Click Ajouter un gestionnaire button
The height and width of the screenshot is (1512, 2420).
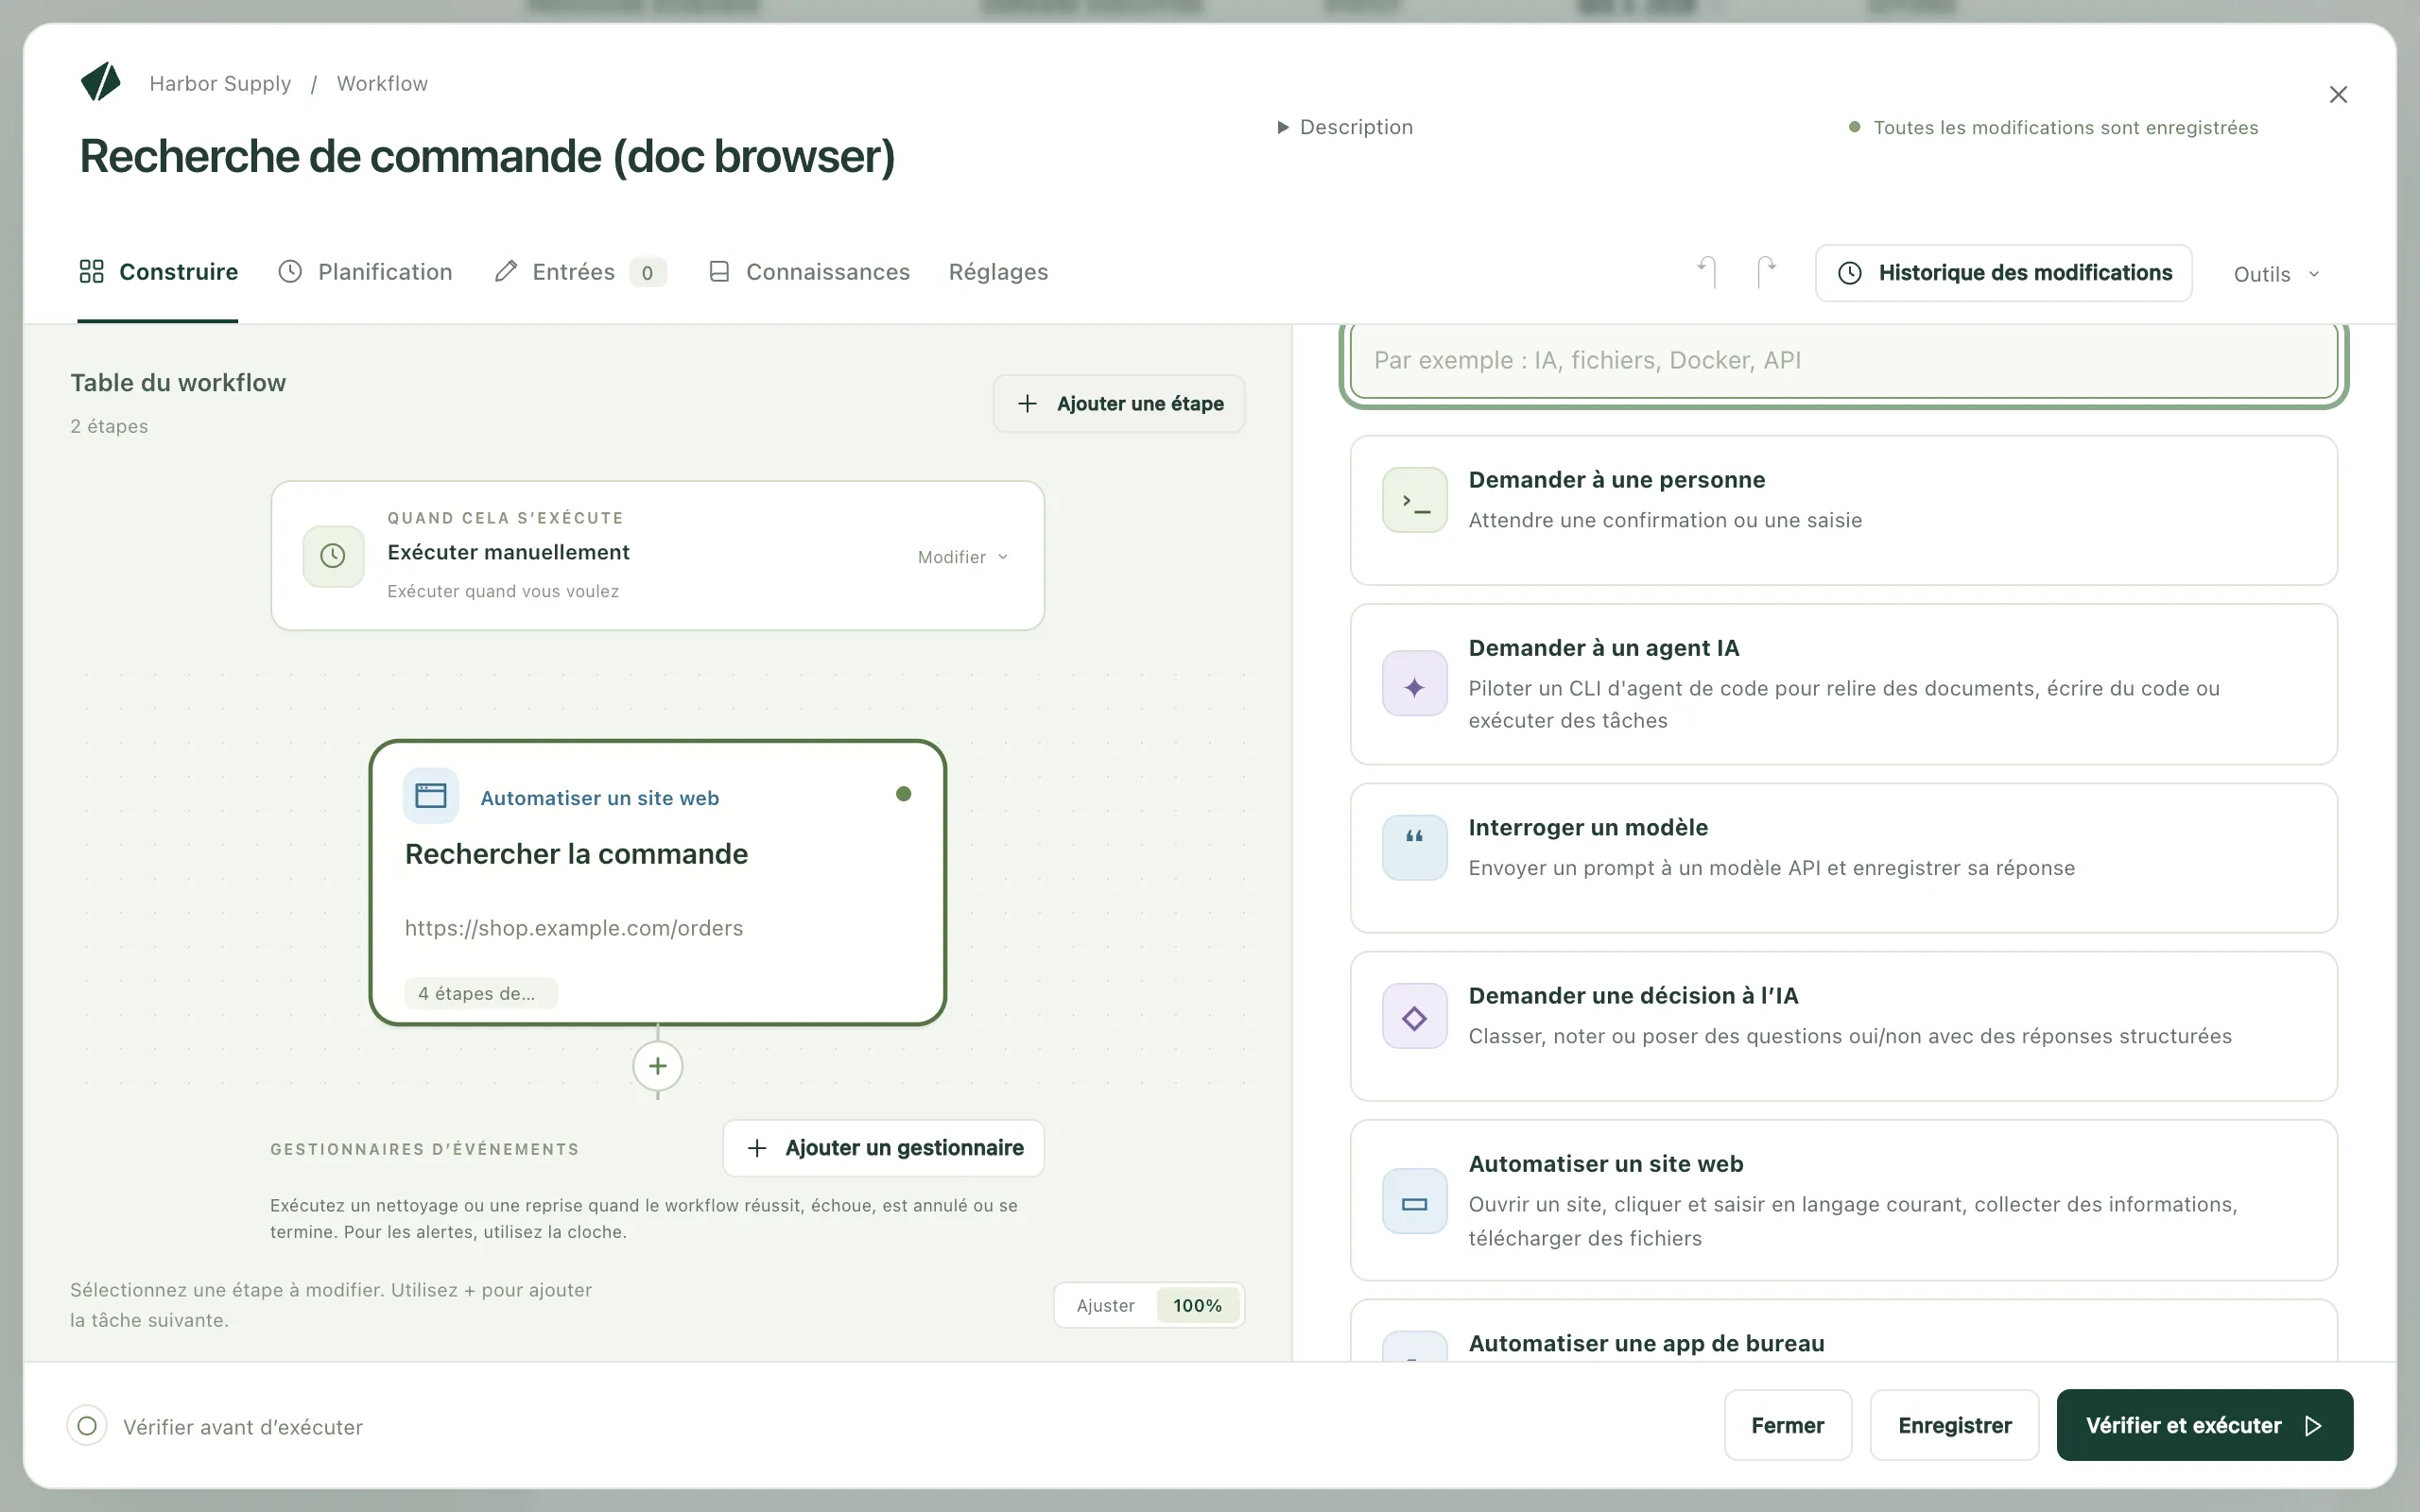pos(884,1148)
